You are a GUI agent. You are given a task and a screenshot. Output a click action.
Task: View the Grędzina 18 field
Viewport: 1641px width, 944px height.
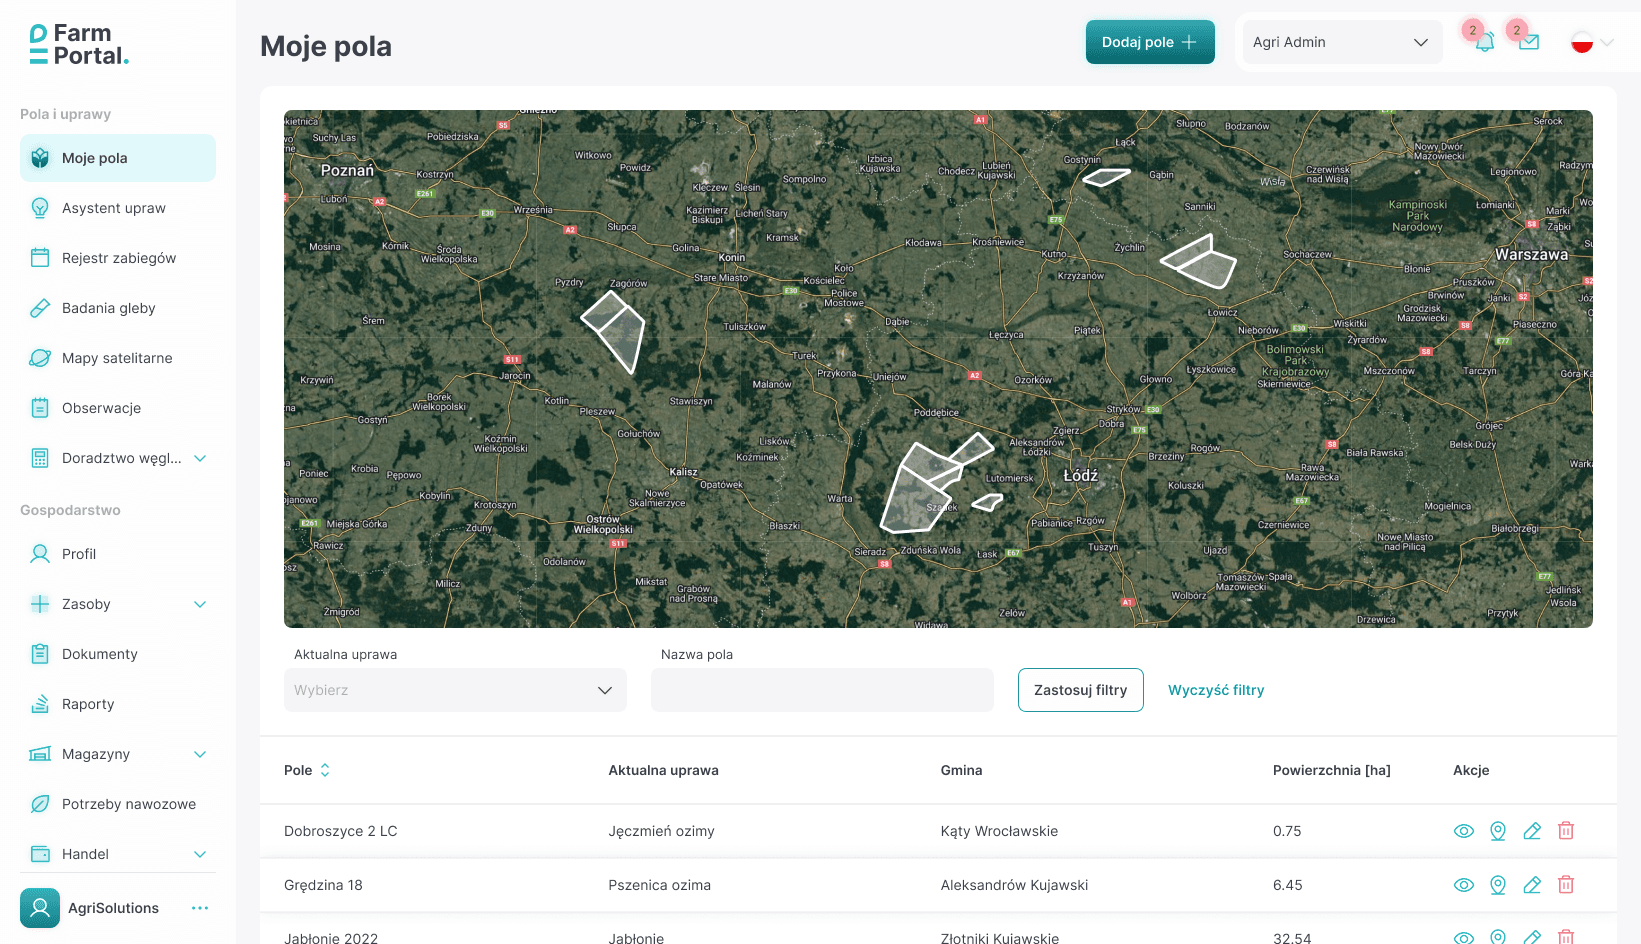click(x=1464, y=885)
